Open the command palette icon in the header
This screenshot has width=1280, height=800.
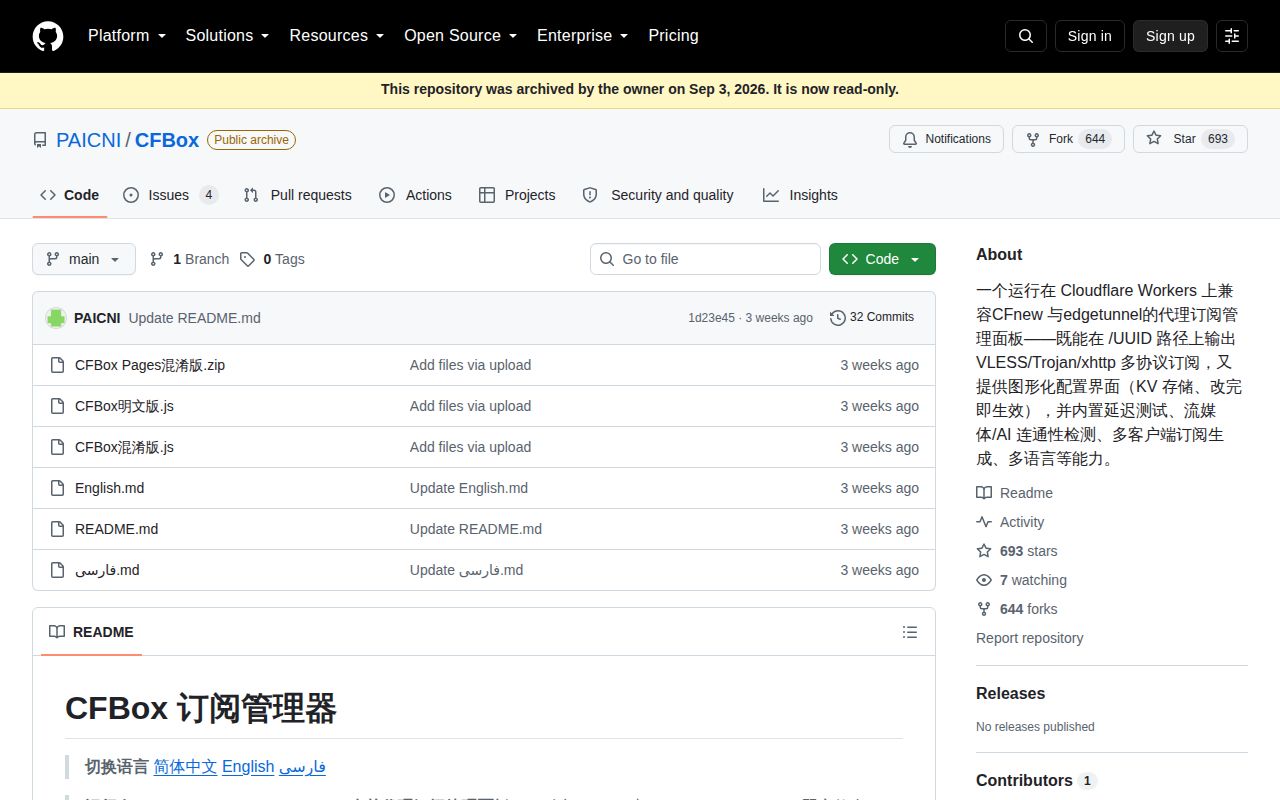1232,36
